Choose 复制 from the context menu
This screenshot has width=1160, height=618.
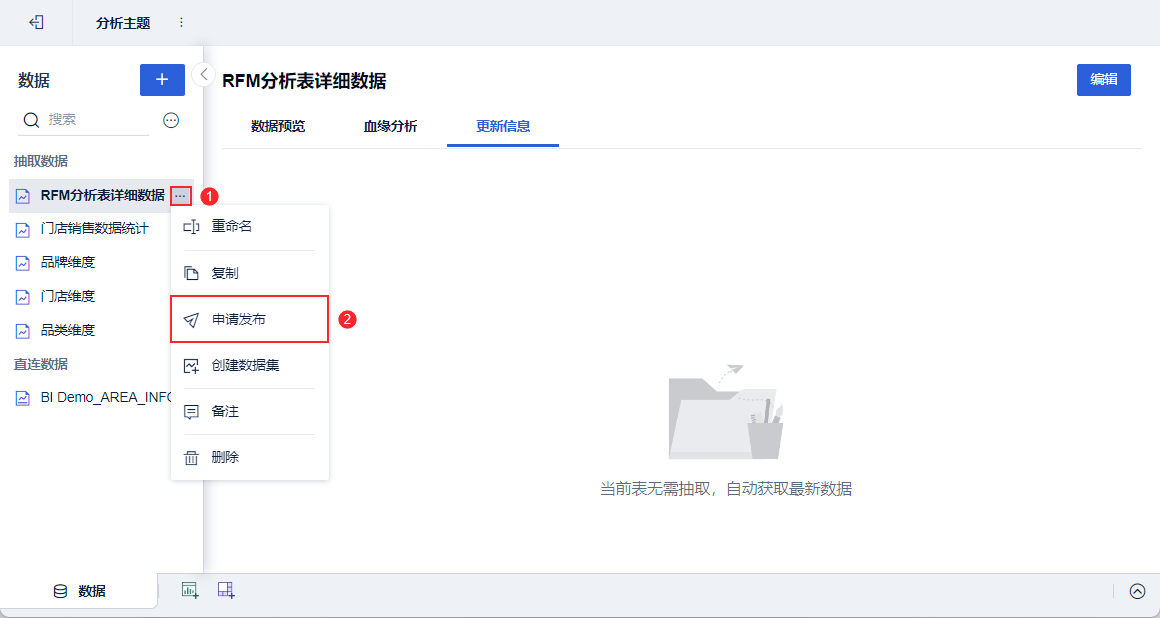pyautogui.click(x=225, y=273)
